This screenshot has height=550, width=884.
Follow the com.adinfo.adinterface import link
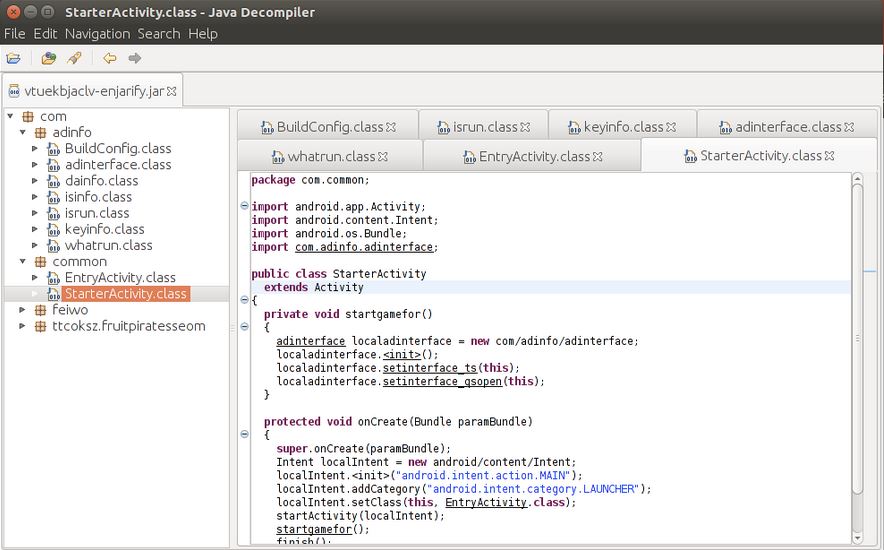click(x=364, y=247)
